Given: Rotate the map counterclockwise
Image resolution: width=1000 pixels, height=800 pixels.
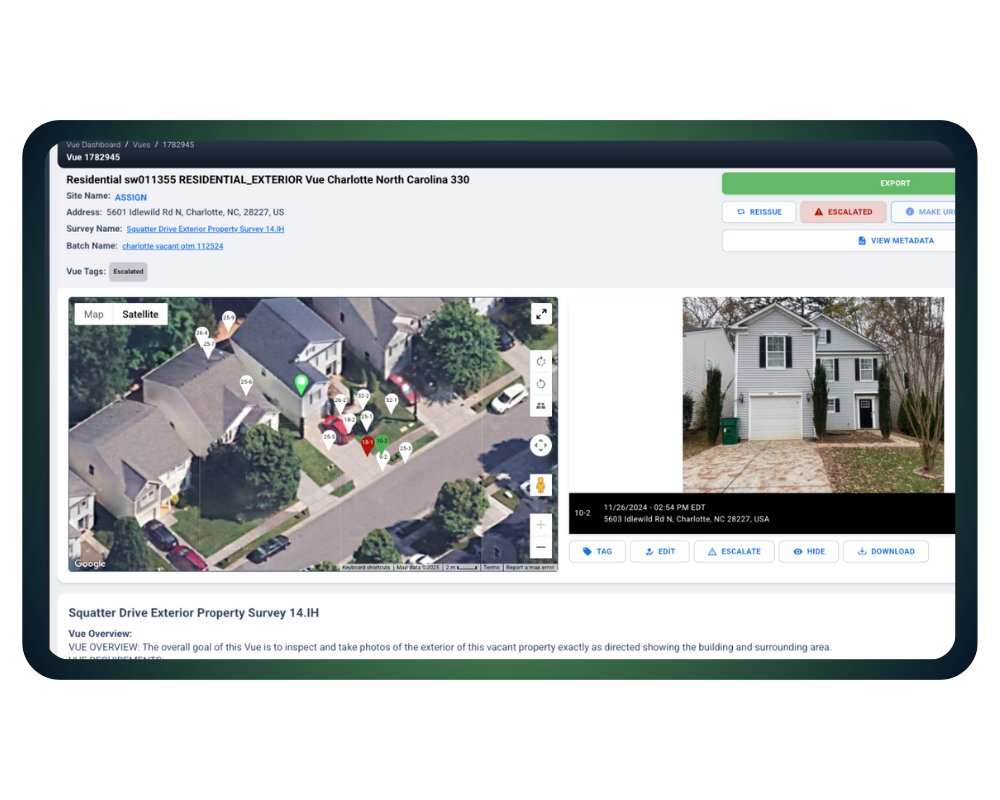Looking at the screenshot, I should 541,383.
